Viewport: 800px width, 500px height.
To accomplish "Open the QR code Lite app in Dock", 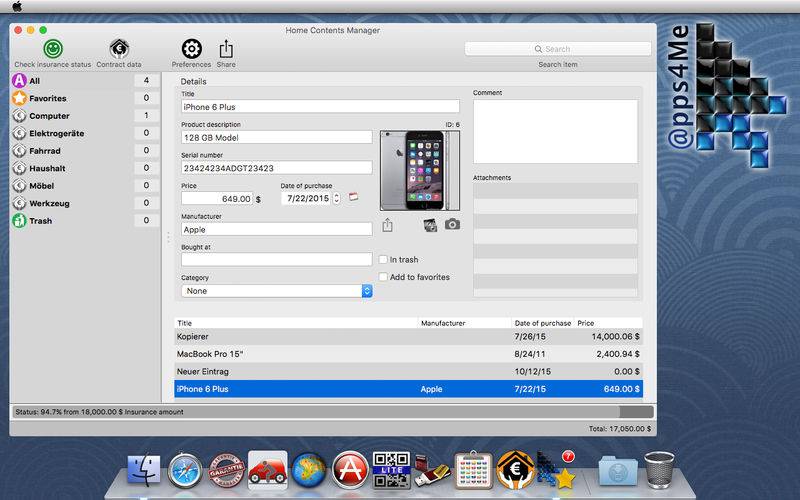I will pos(391,470).
